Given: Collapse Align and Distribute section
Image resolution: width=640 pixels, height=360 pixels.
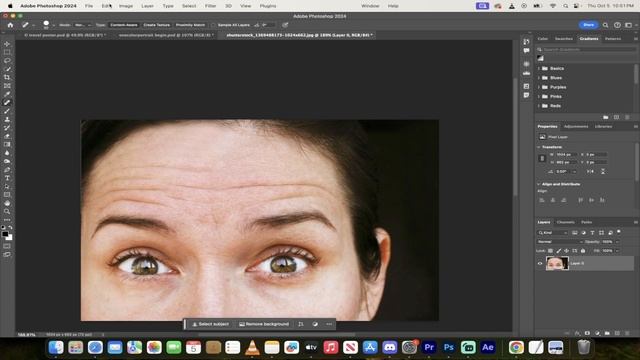Looking at the screenshot, I should pos(539,184).
